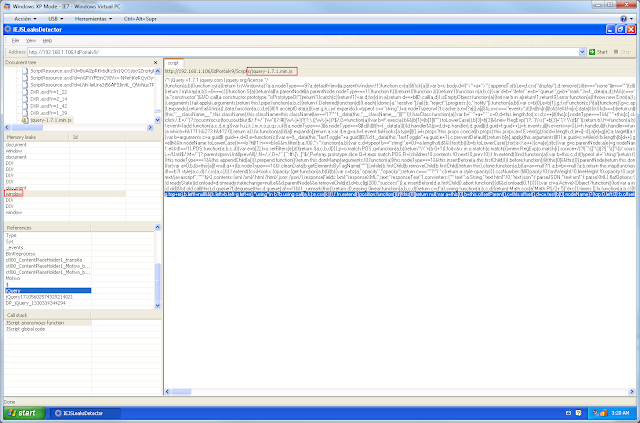Viewport: 640px width, 423px height.
Task: Click file icon of DXR.axd?r=2_14
Action: tap(25, 99)
